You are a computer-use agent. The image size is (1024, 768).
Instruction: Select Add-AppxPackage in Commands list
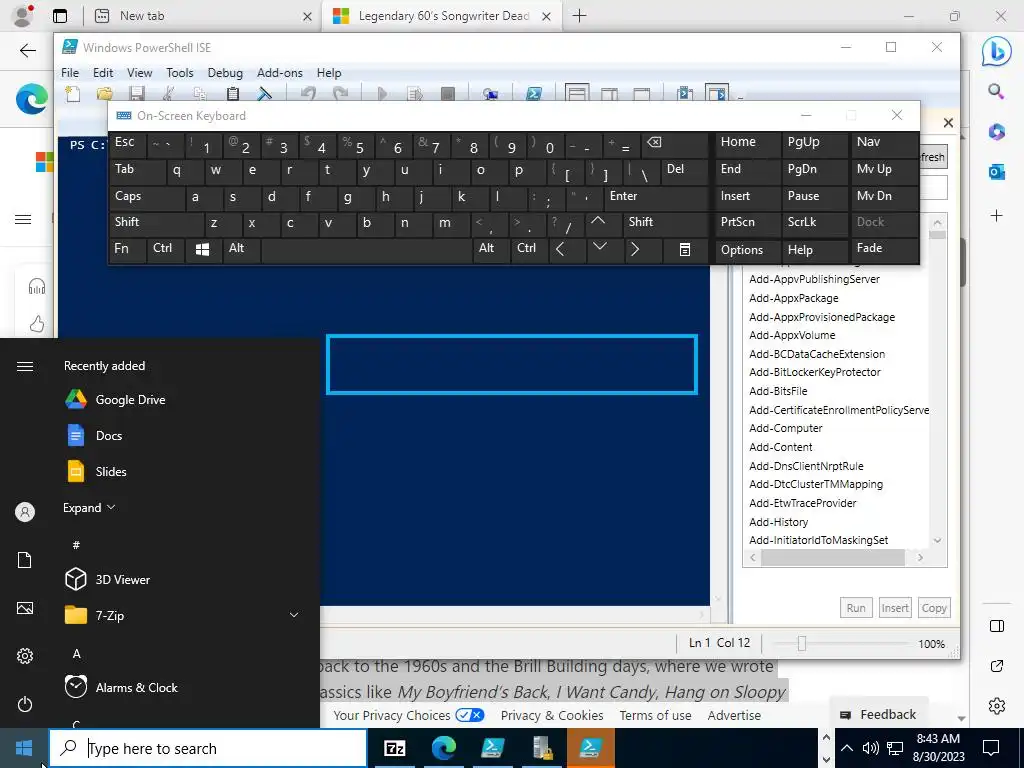tap(793, 298)
